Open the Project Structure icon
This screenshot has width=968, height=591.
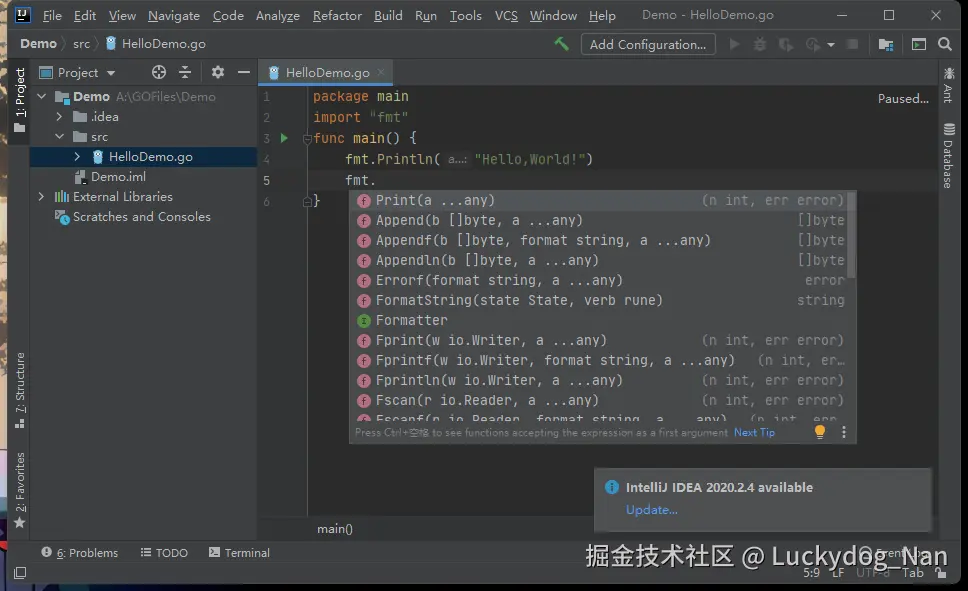(x=886, y=44)
